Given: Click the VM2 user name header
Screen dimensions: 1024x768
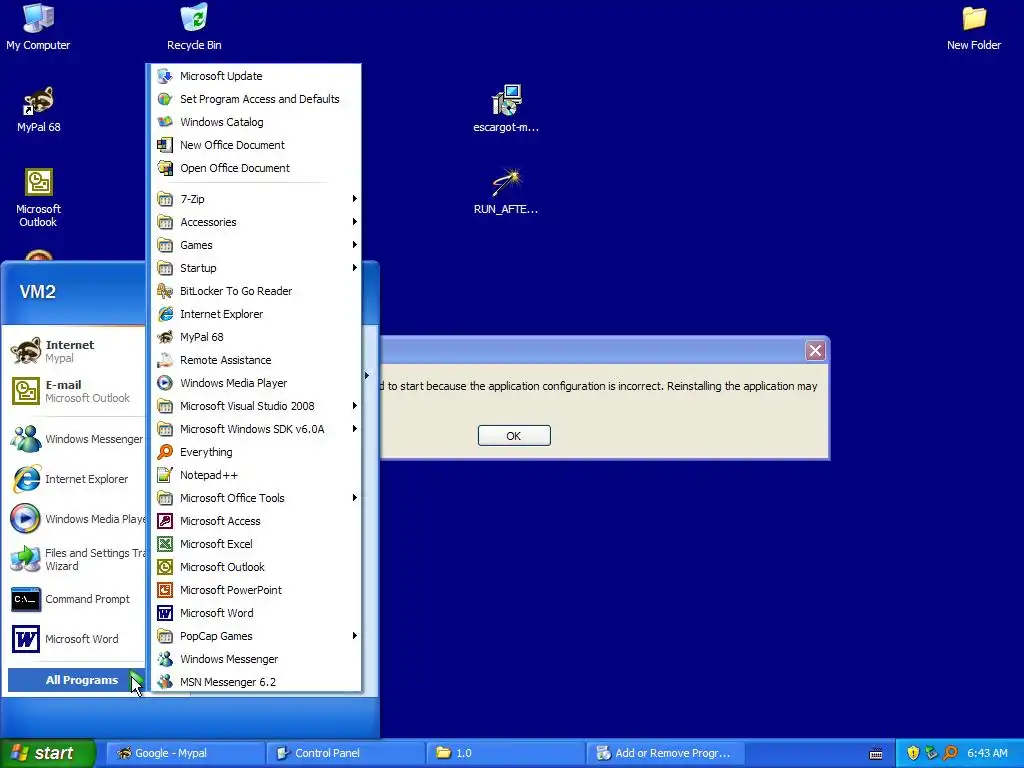Looking at the screenshot, I should click(37, 291).
